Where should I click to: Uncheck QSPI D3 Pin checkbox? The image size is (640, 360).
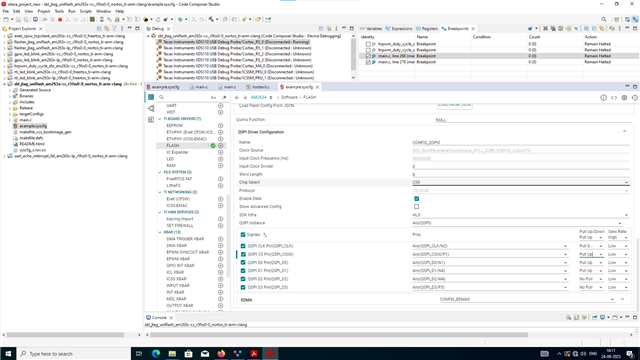coord(243,287)
